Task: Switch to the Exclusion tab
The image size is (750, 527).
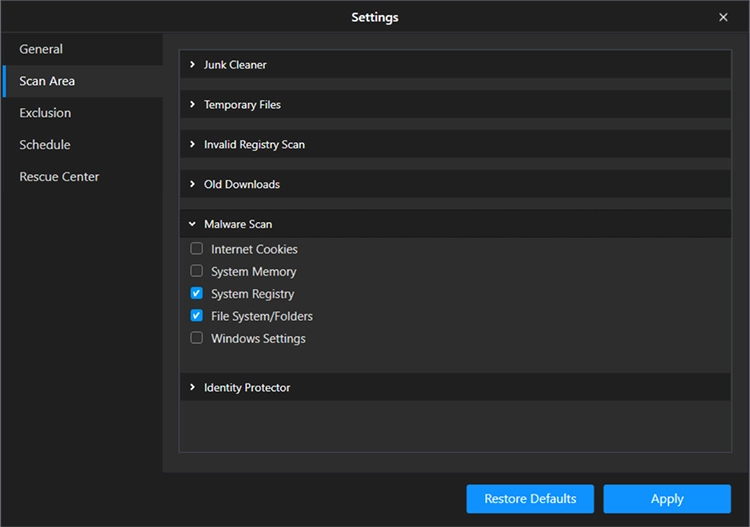Action: 82,113
